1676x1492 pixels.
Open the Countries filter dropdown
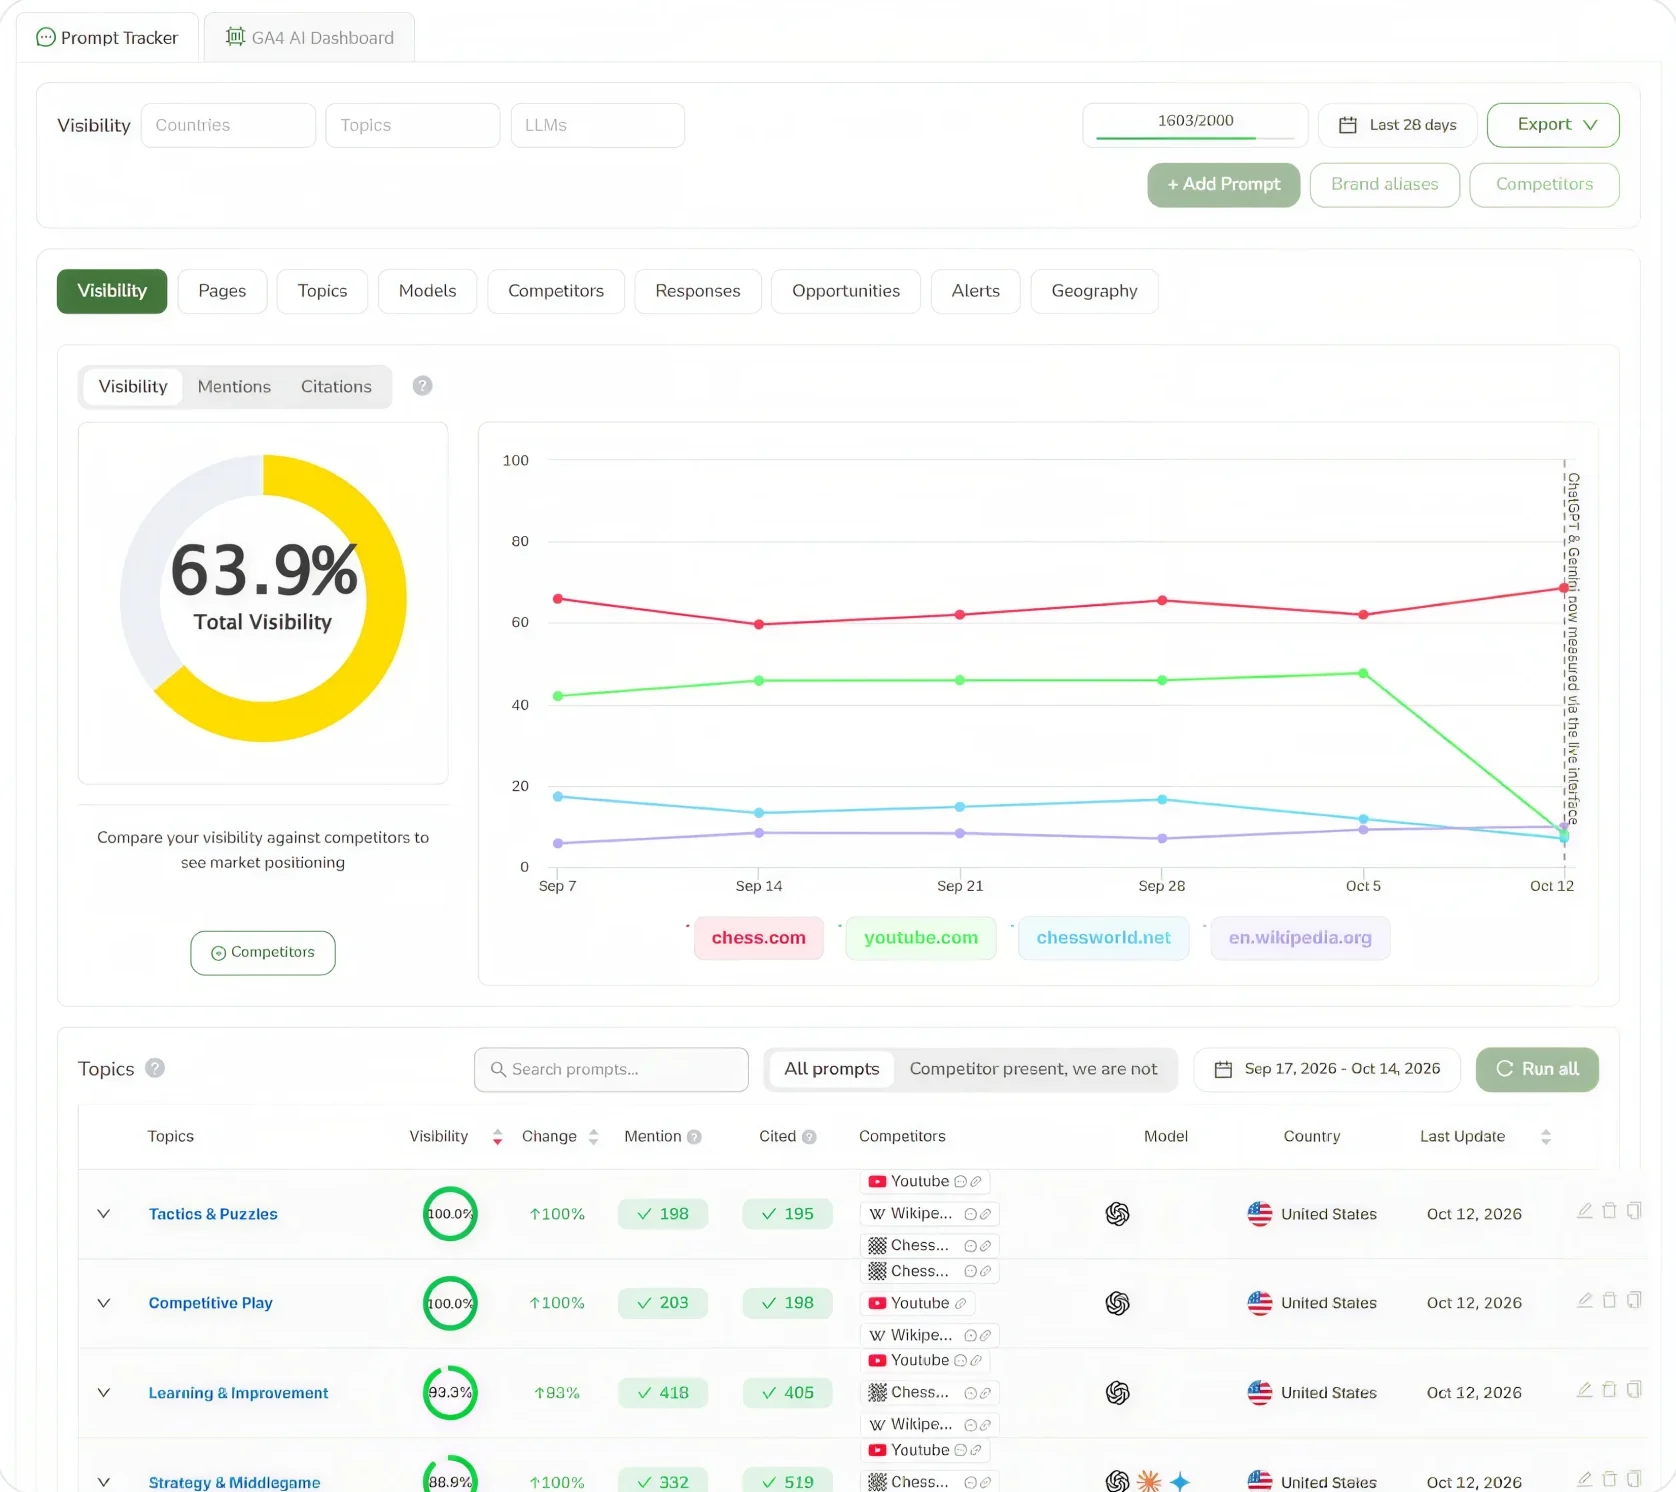click(x=228, y=125)
